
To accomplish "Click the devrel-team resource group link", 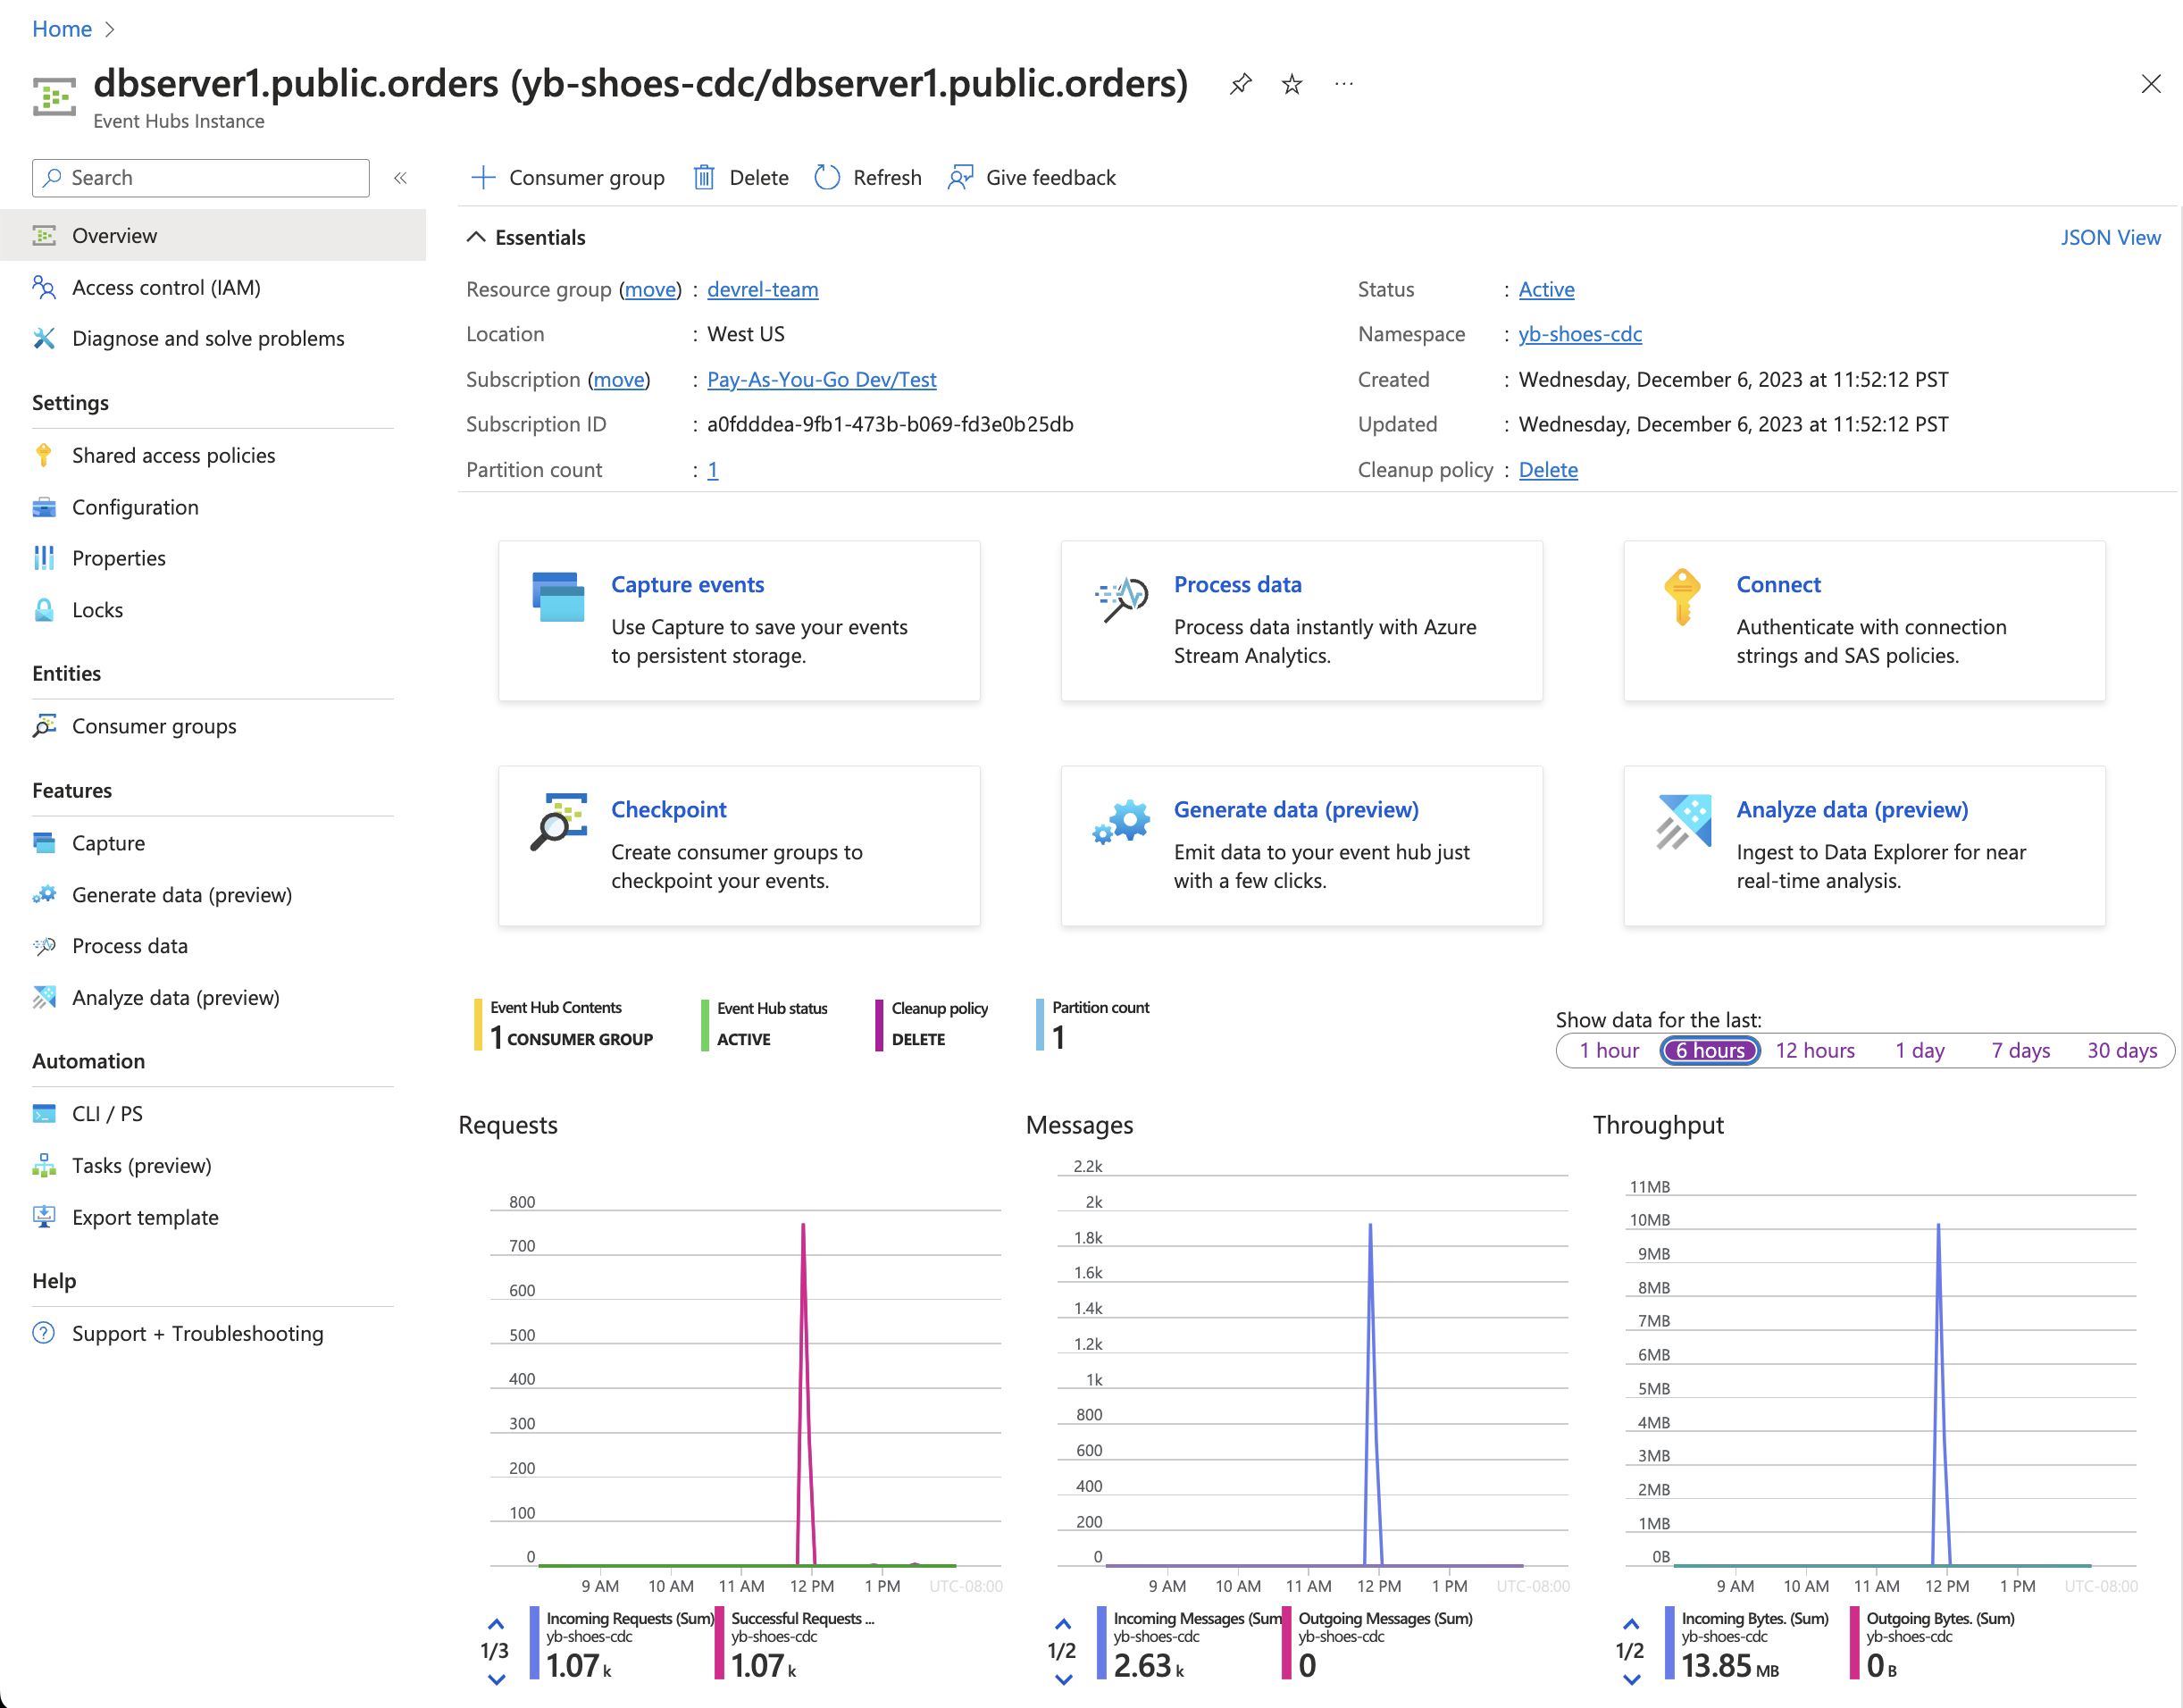I will [x=760, y=289].
